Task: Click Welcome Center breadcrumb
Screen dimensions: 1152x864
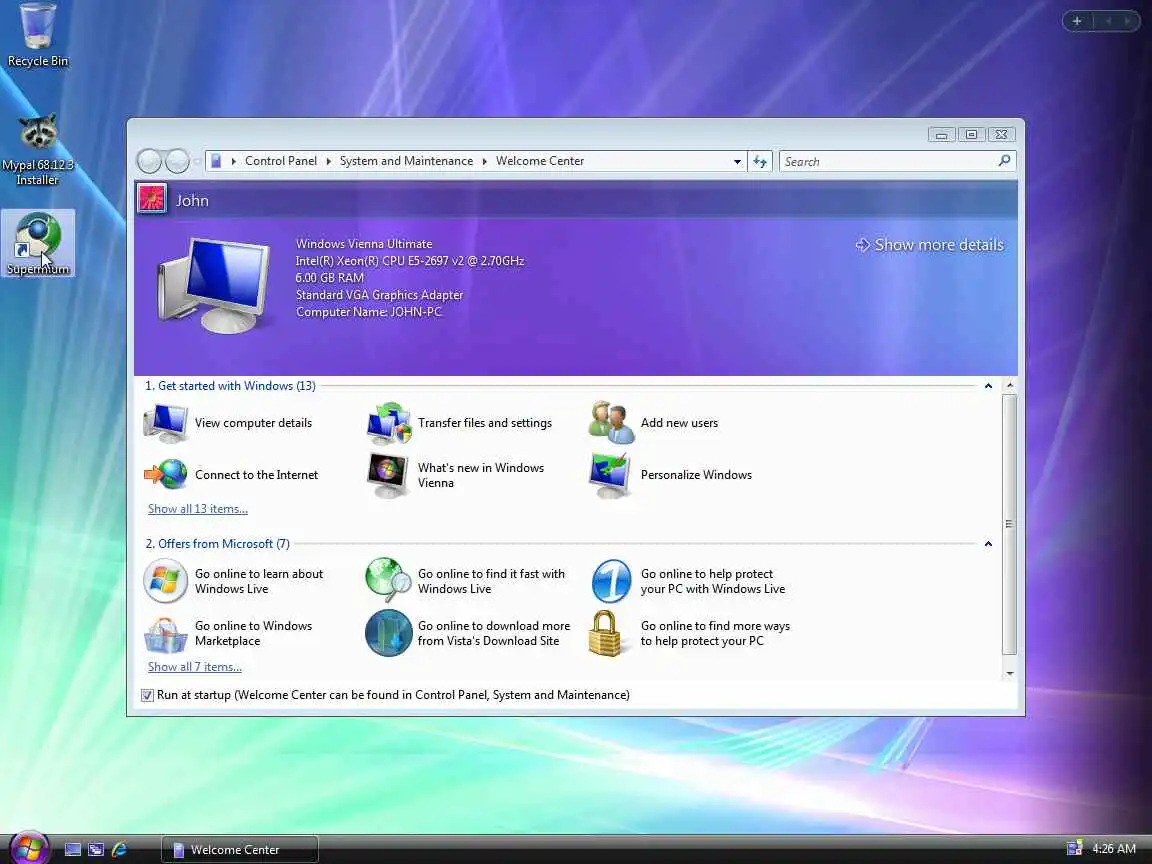Action: pos(540,161)
